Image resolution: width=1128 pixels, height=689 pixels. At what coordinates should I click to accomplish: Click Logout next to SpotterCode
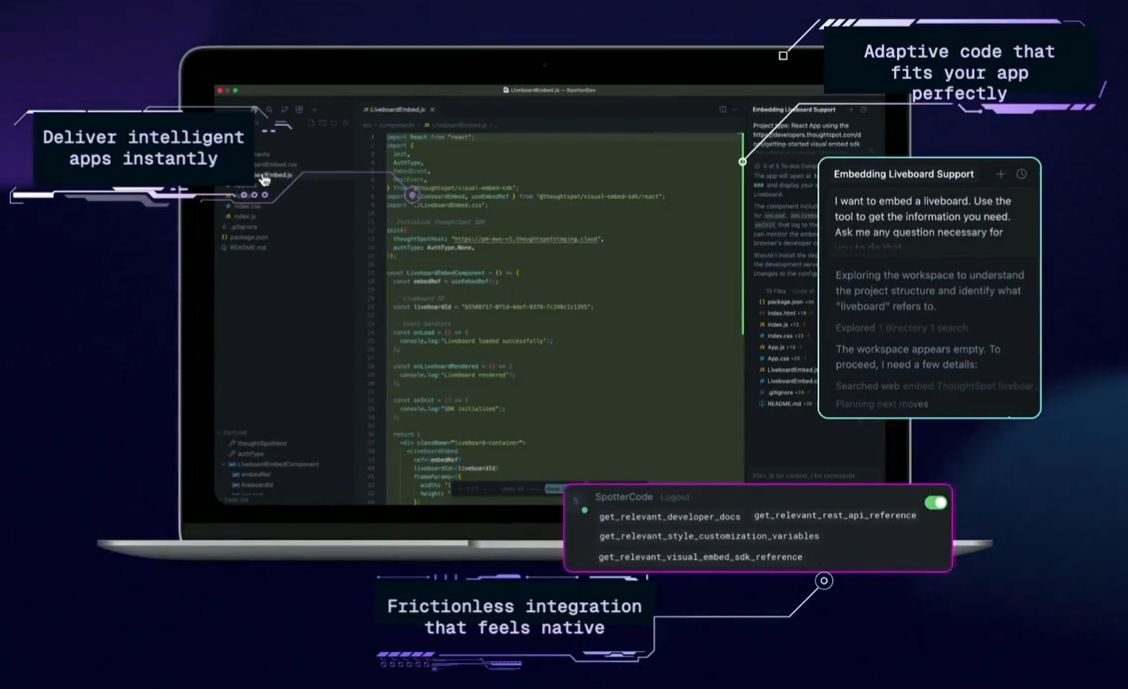point(674,497)
